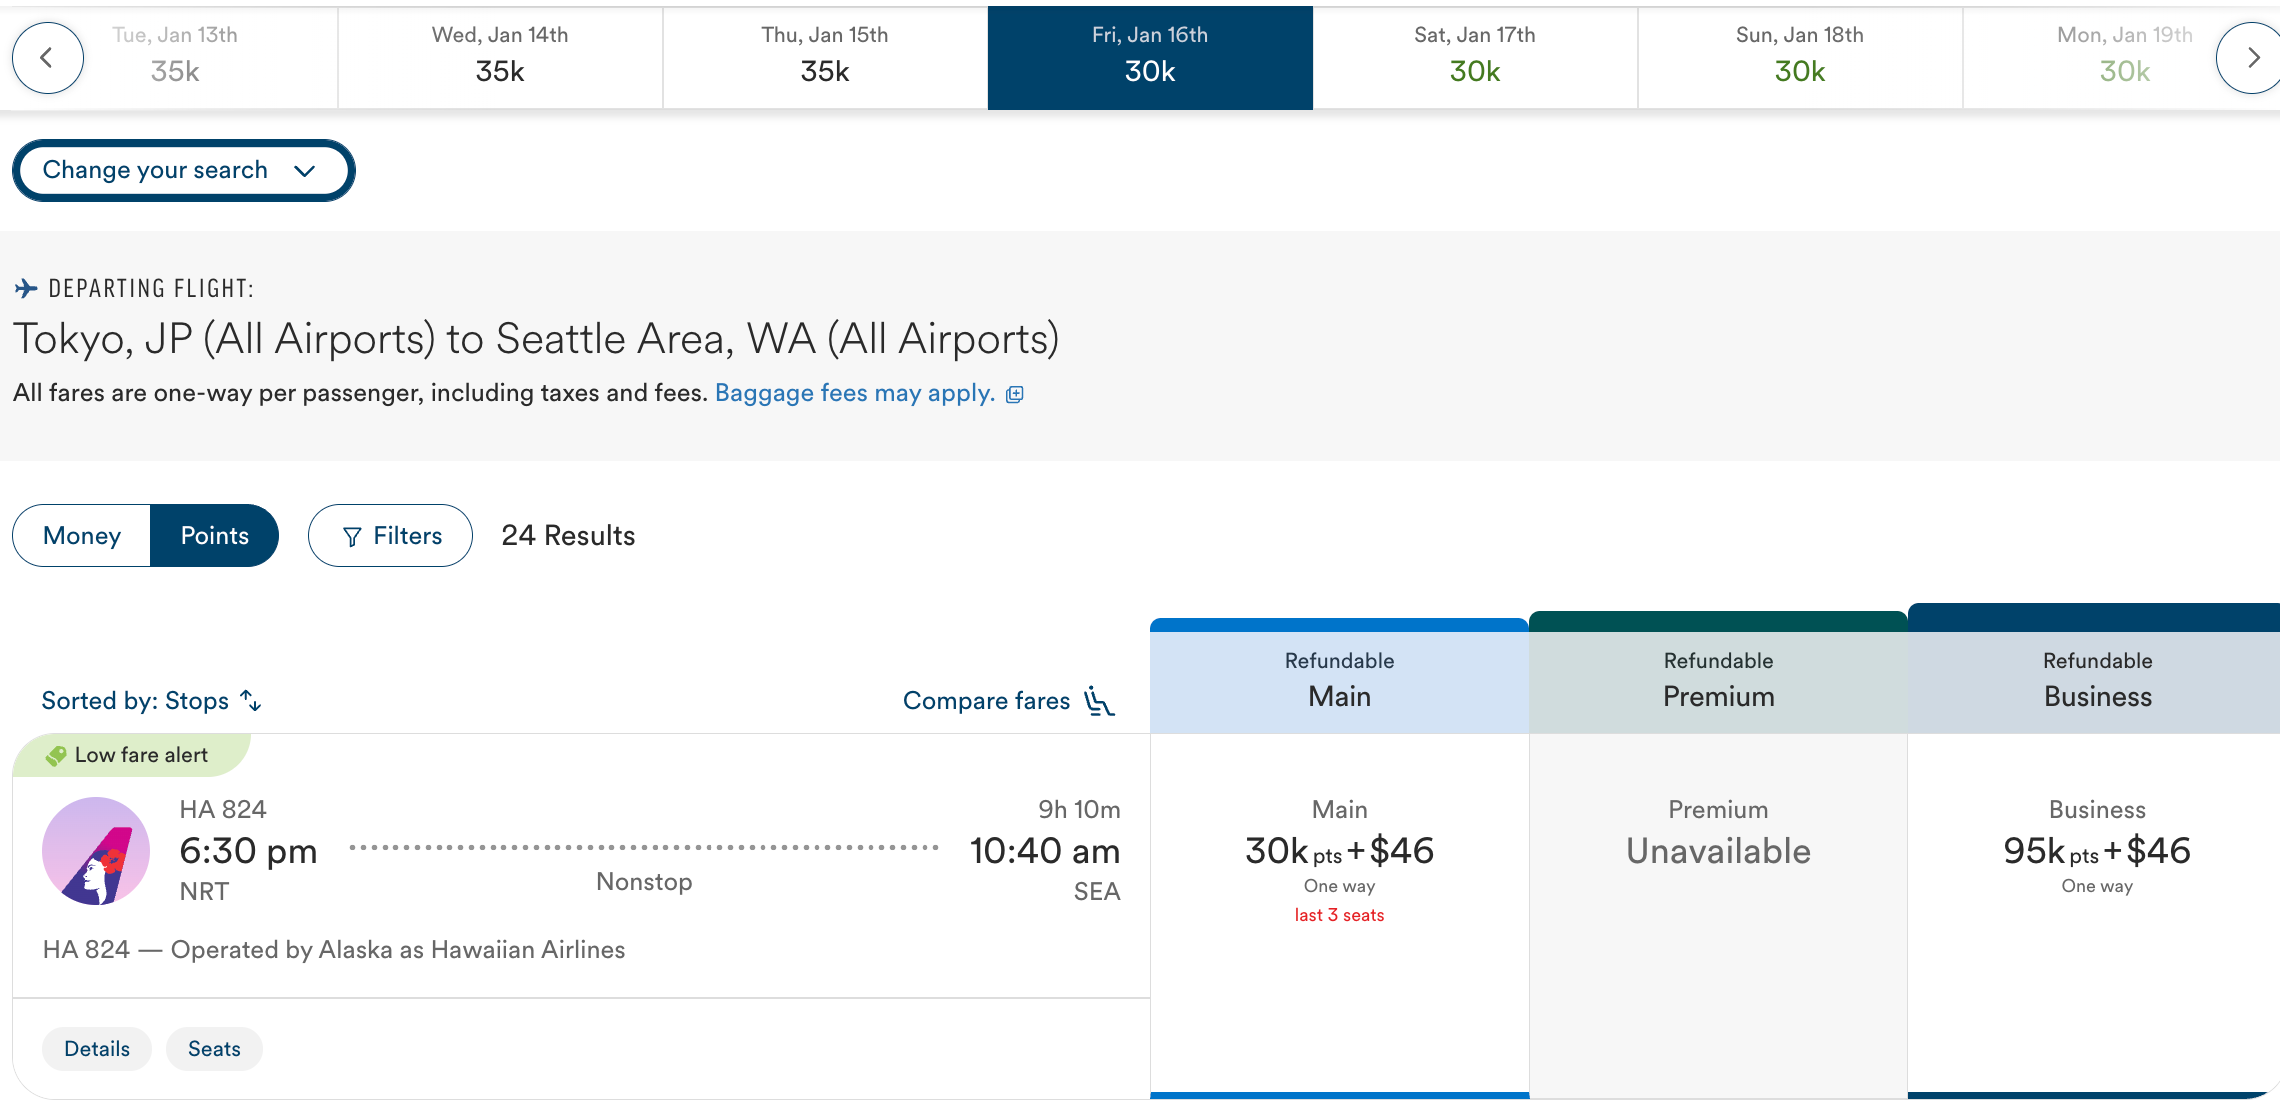Image resolution: width=2280 pixels, height=1120 pixels.
Task: Expand the Change your search dropdown
Action: click(183, 170)
